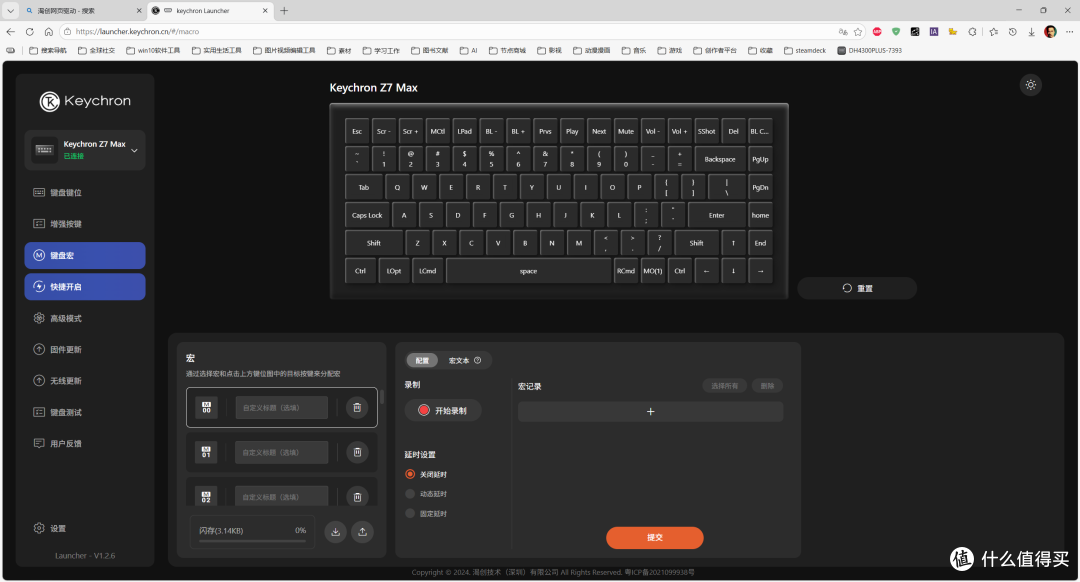Image resolution: width=1080 pixels, height=582 pixels.
Task: Open 高级模式 advanced mode in sidebar
Action: click(x=85, y=318)
